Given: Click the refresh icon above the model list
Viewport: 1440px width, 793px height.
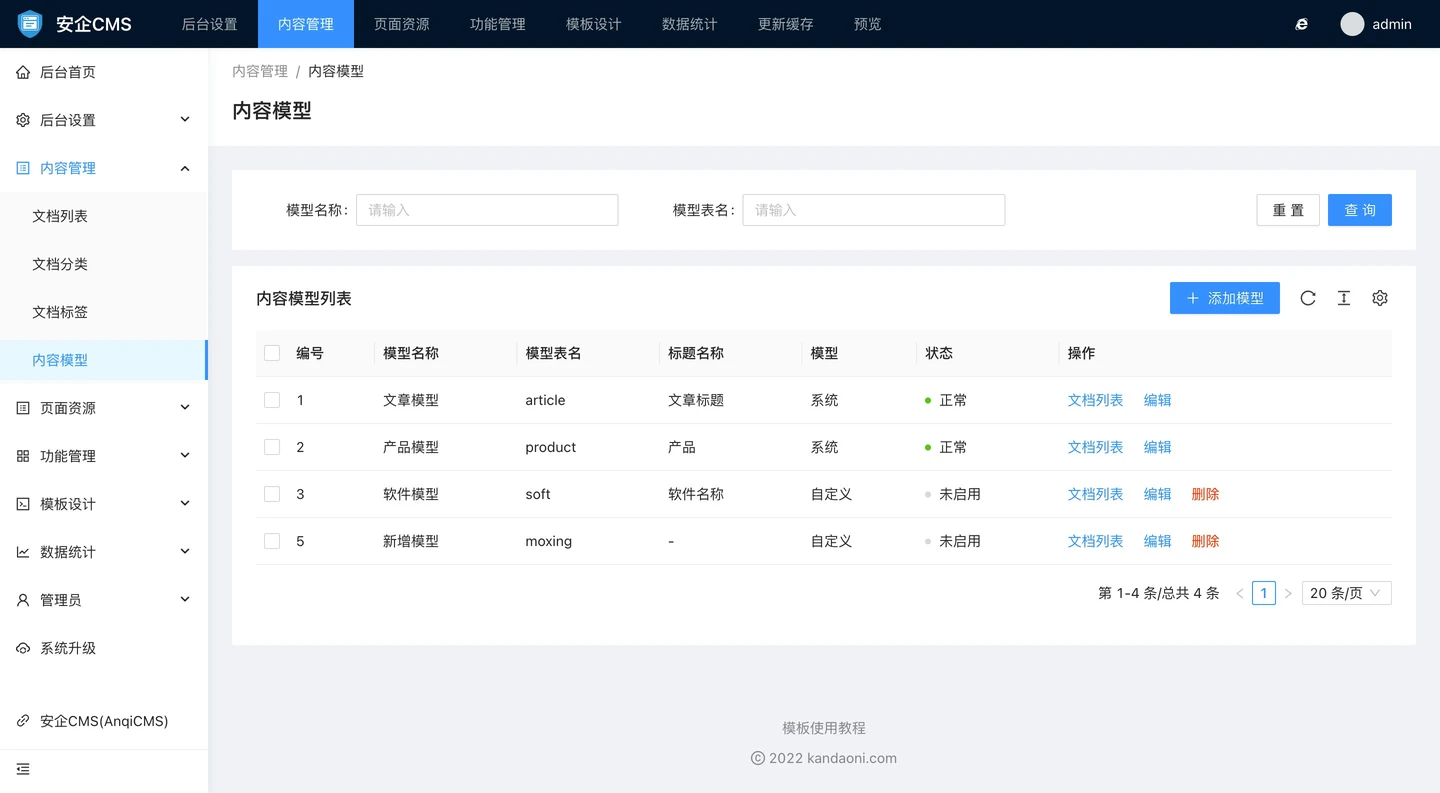Looking at the screenshot, I should (x=1308, y=298).
